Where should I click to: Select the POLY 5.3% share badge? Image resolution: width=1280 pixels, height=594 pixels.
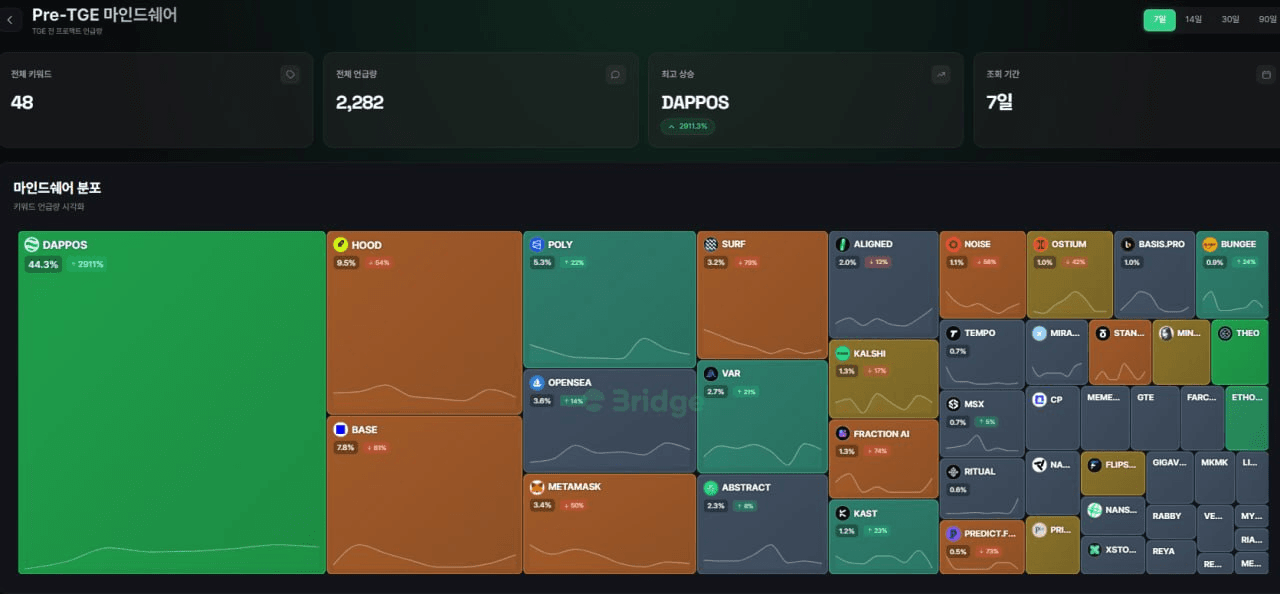coord(542,263)
